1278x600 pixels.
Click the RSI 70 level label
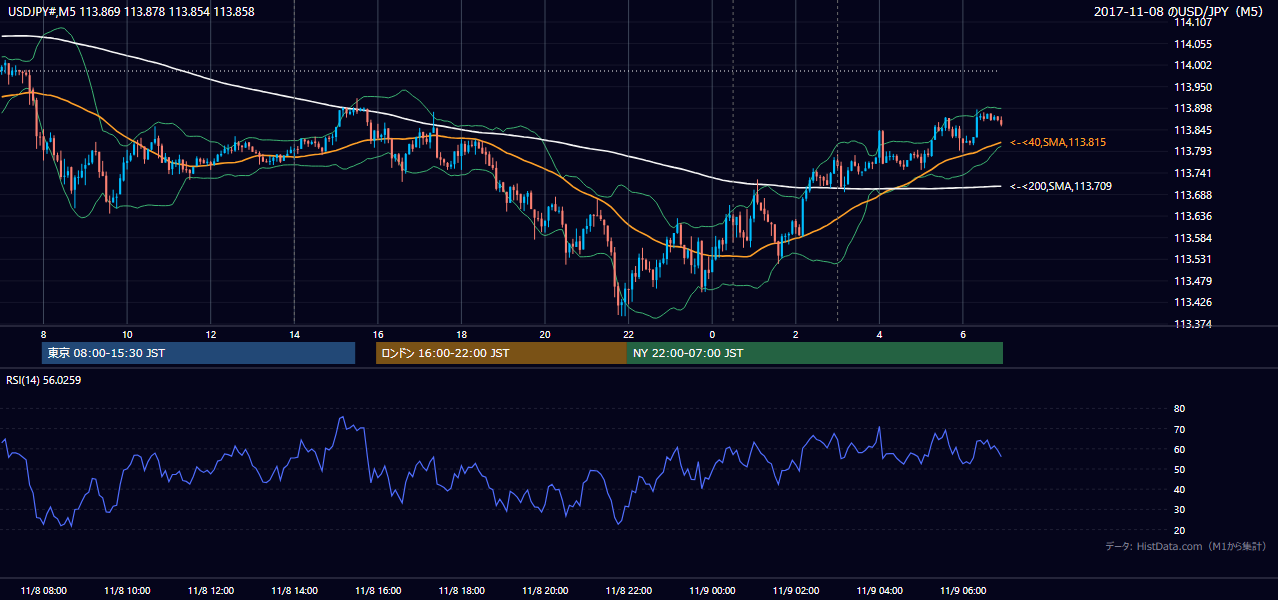pyautogui.click(x=1179, y=429)
